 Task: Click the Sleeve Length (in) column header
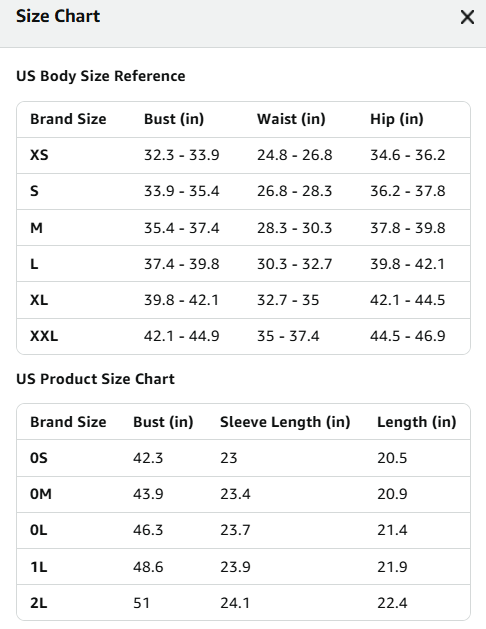pyautogui.click(x=285, y=422)
